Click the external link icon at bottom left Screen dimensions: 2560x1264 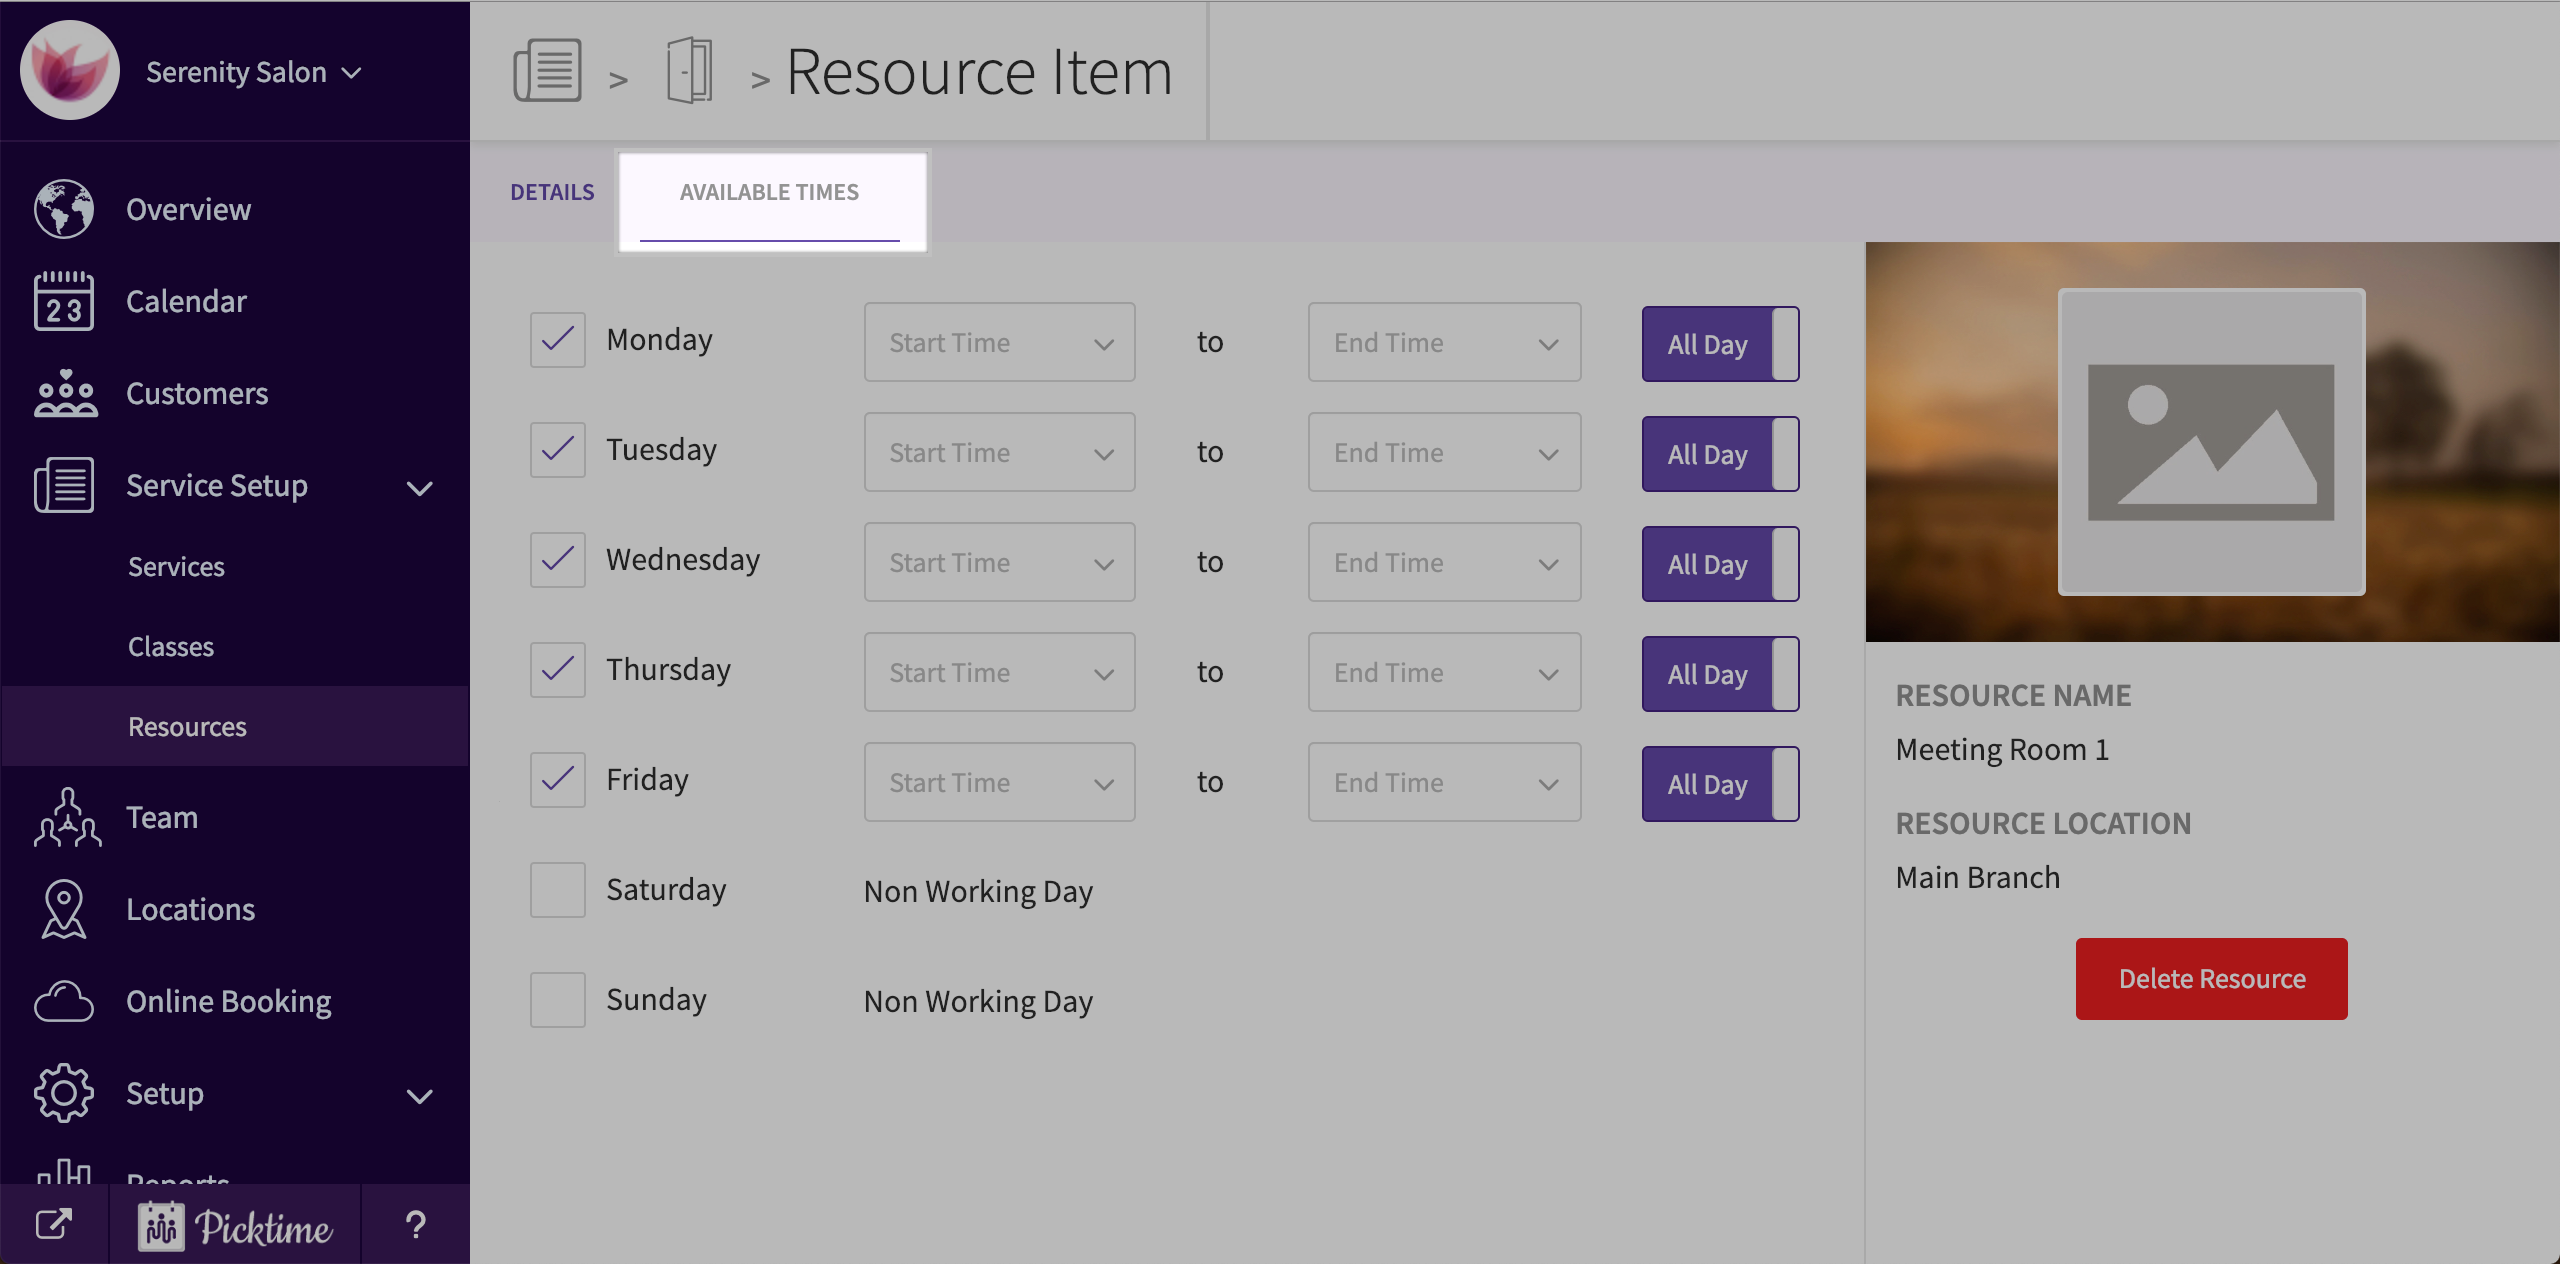point(54,1225)
